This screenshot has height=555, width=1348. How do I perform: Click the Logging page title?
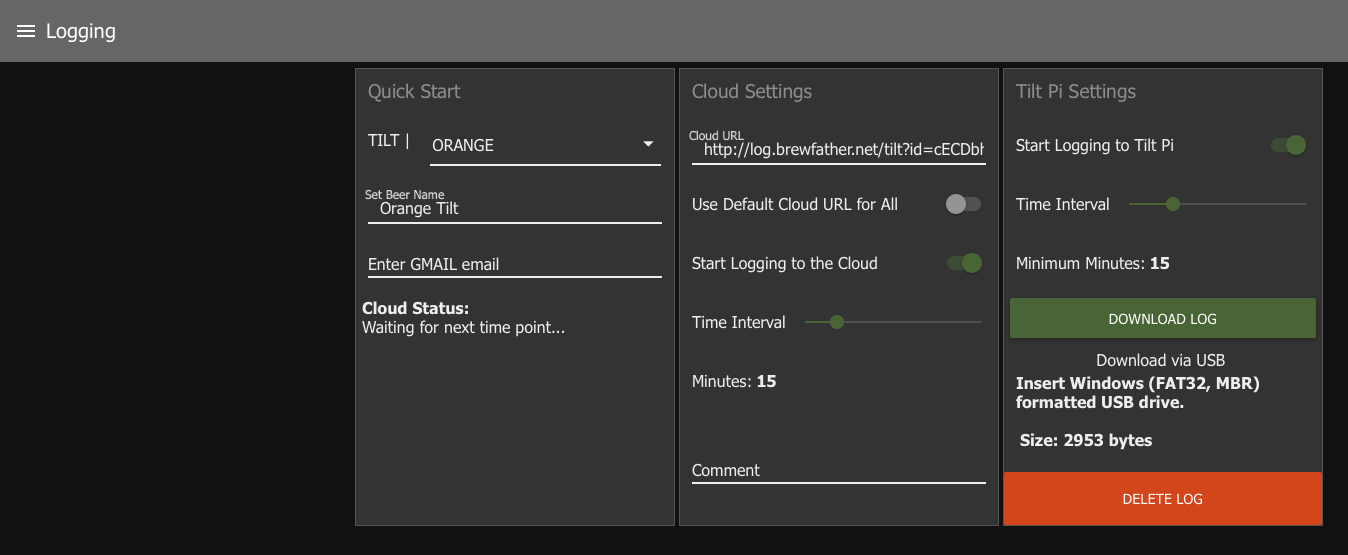(81, 32)
